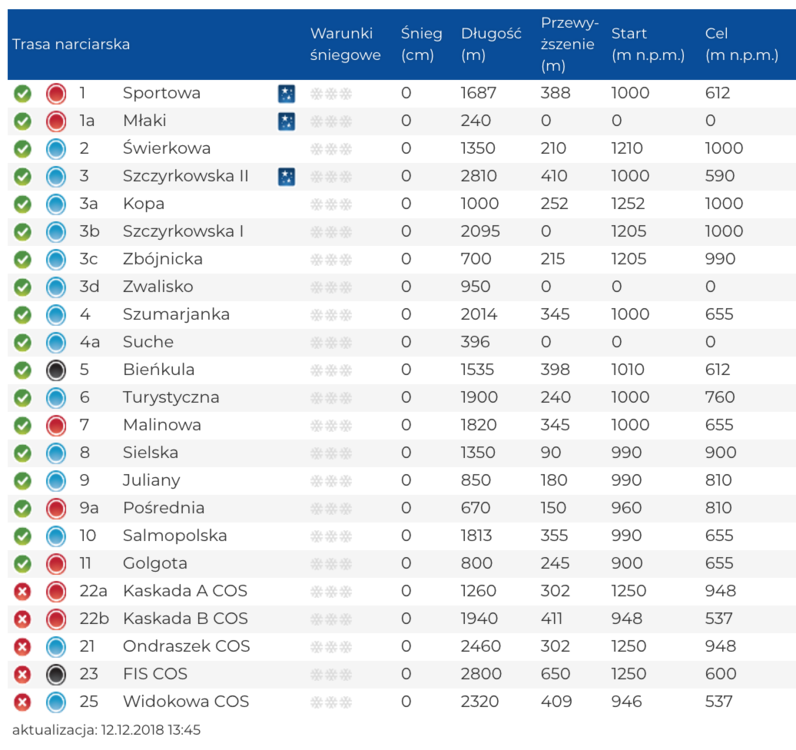
Task: Click the green open-status icon for Sportowa
Action: point(22,94)
